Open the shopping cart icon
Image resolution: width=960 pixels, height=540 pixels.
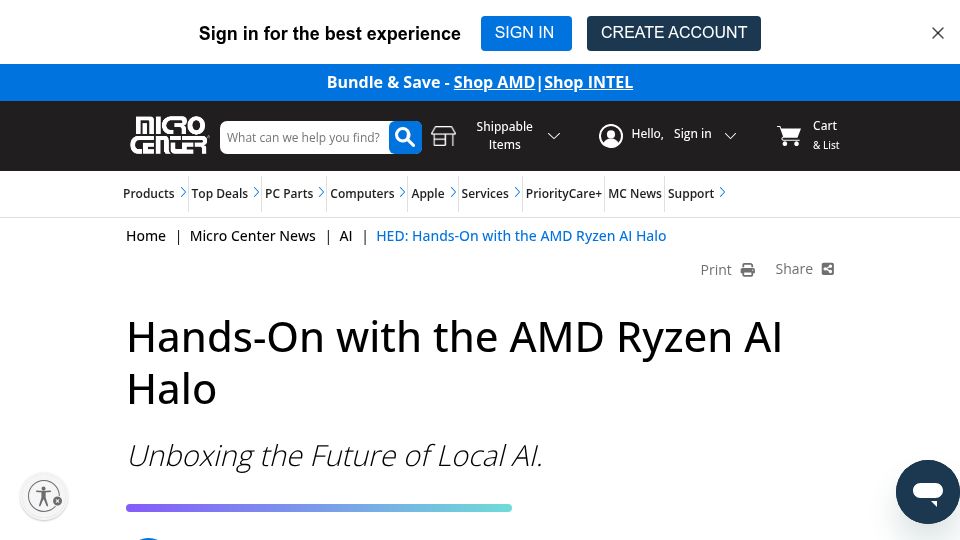pyautogui.click(x=789, y=136)
